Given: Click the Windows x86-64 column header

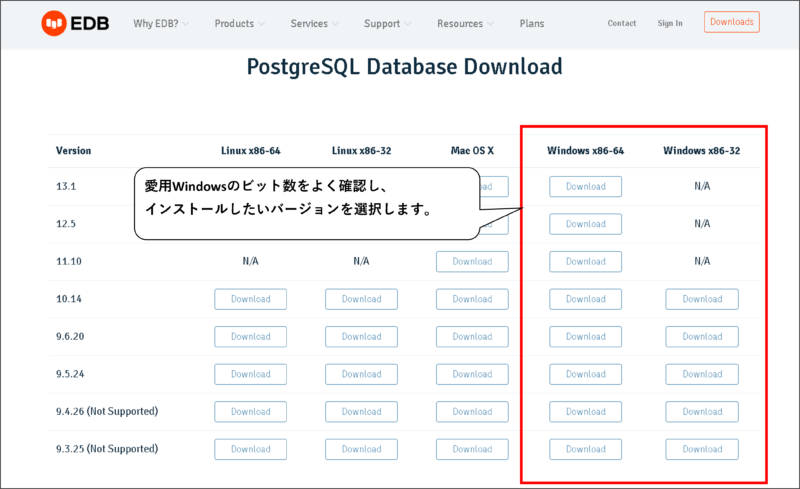Looking at the screenshot, I should click(585, 151).
